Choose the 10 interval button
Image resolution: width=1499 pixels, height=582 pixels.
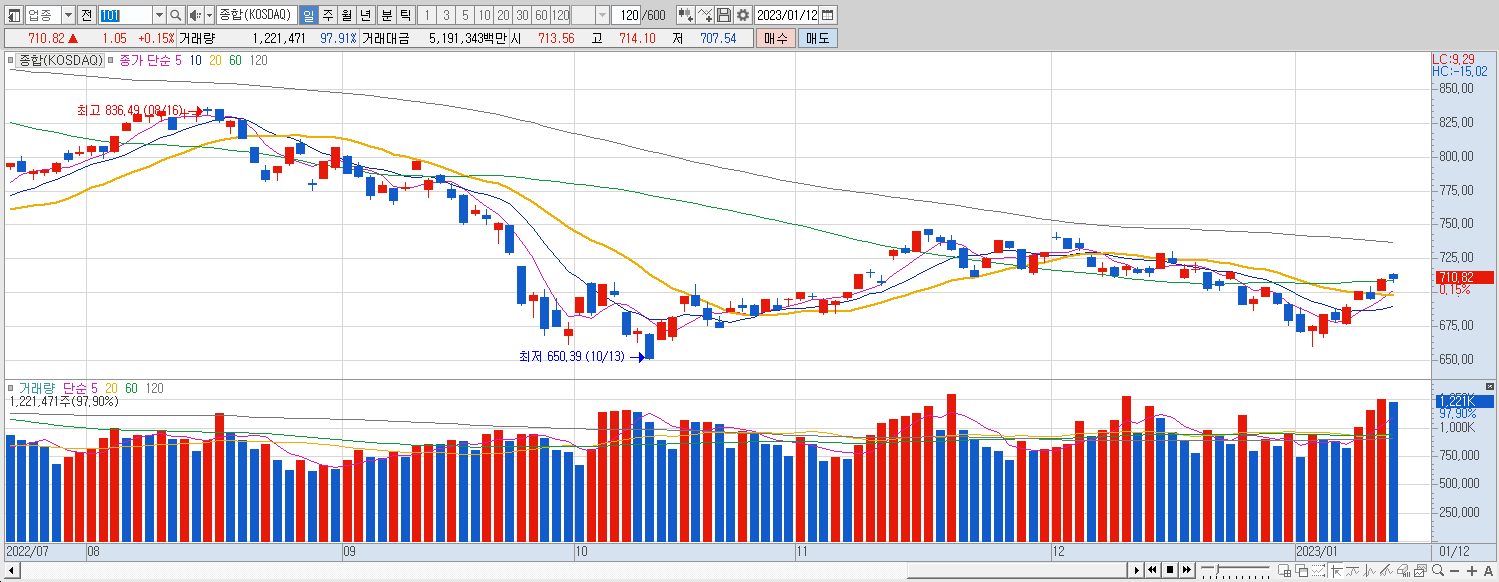tap(484, 15)
